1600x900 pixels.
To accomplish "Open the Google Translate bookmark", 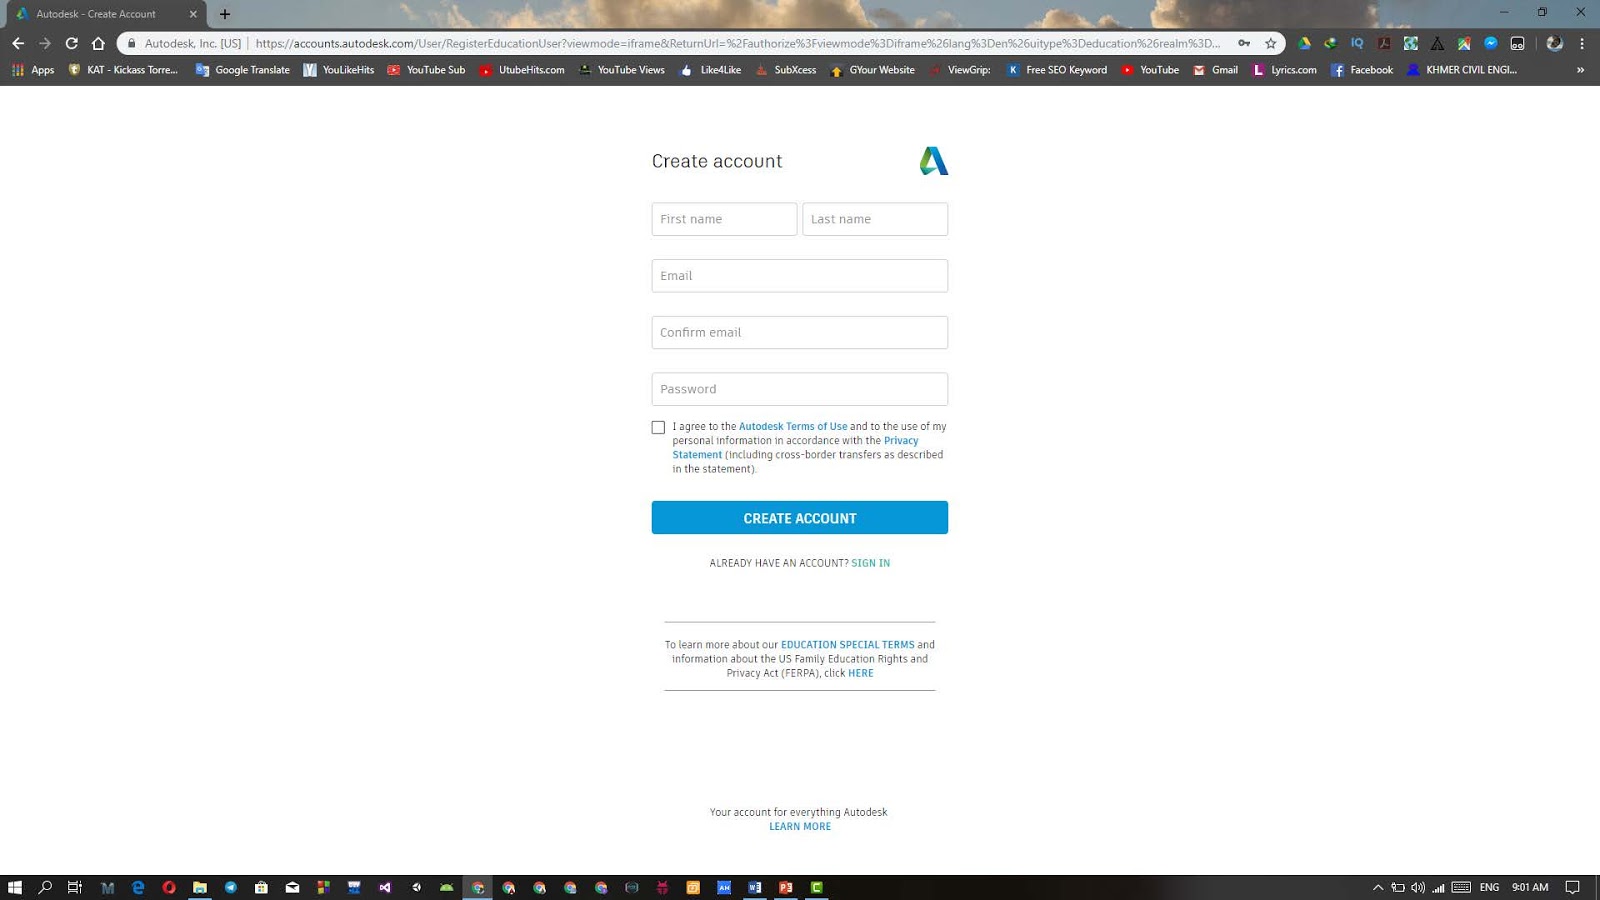I will pos(241,70).
